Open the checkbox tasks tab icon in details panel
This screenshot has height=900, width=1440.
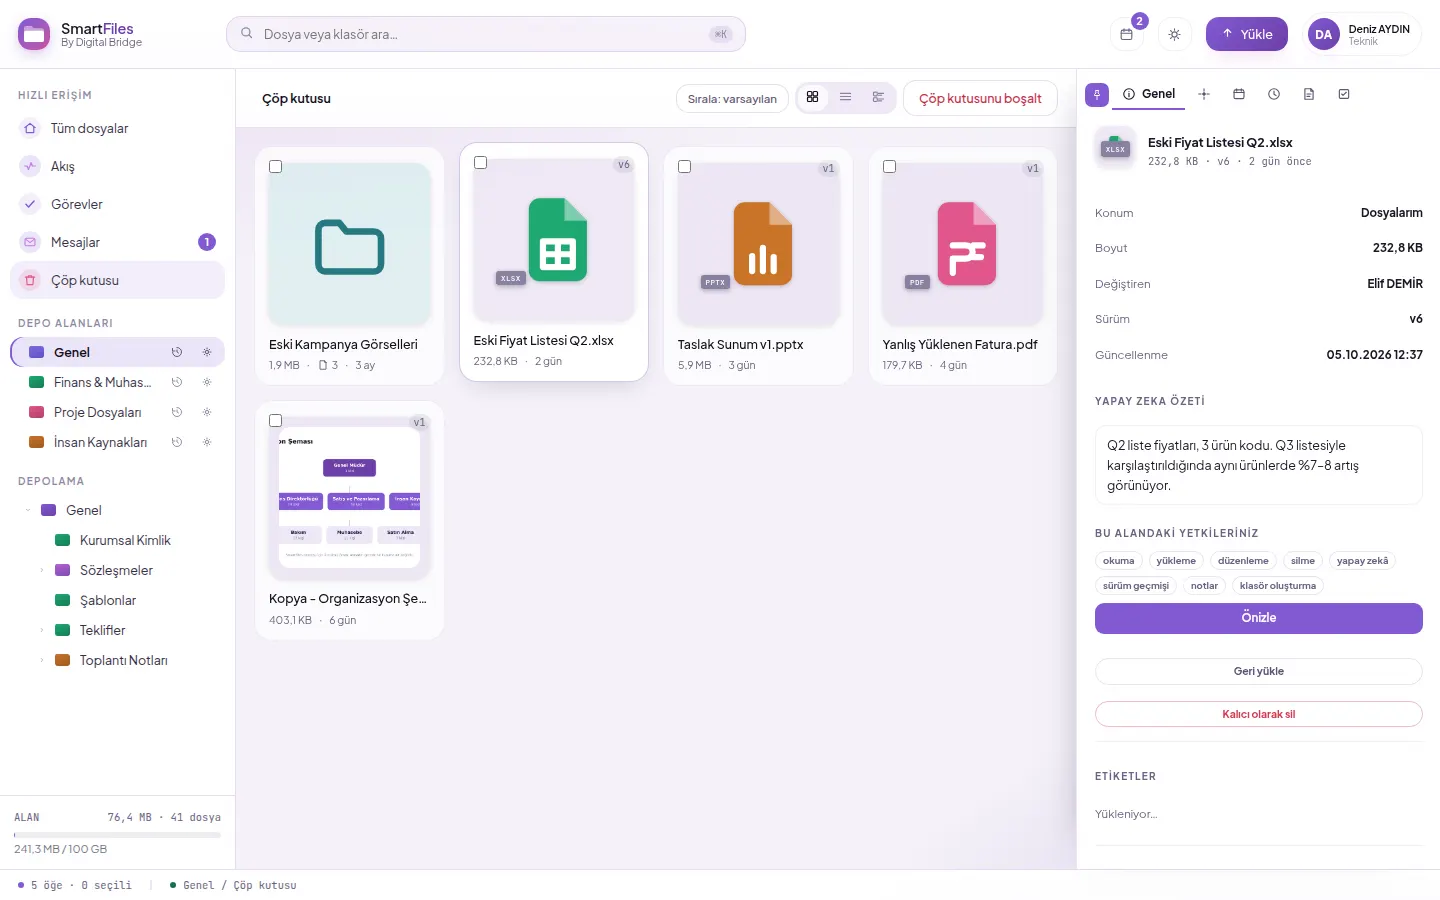[x=1344, y=94]
